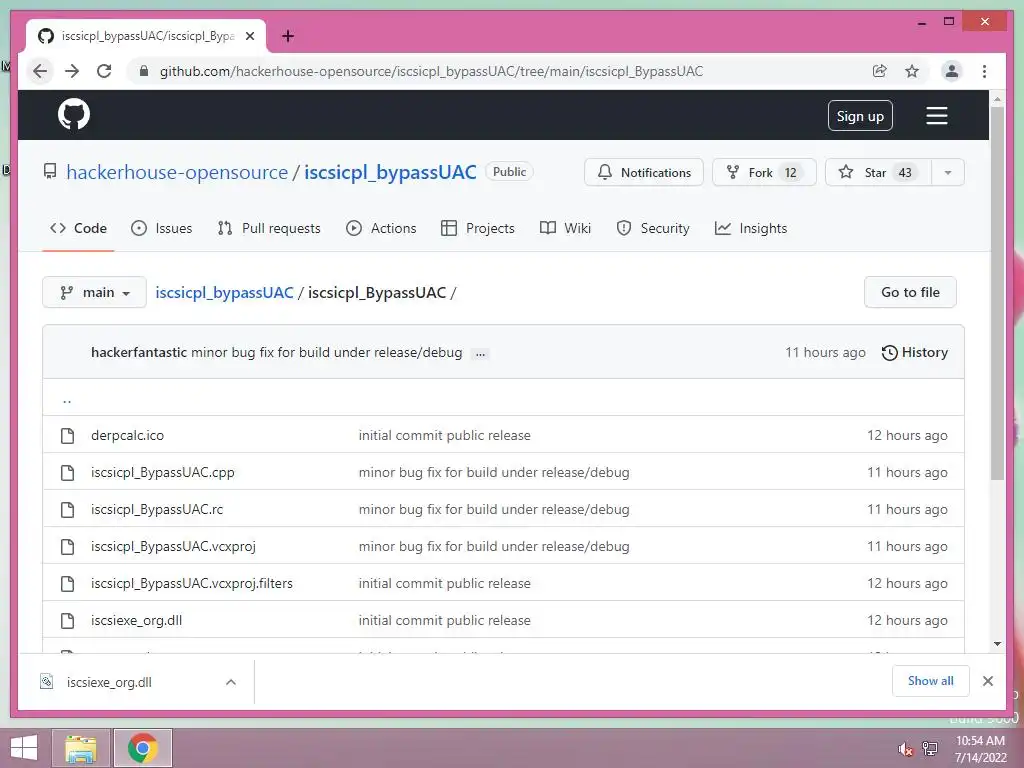
Task: Bookmark this page with star icon
Action: coord(912,71)
